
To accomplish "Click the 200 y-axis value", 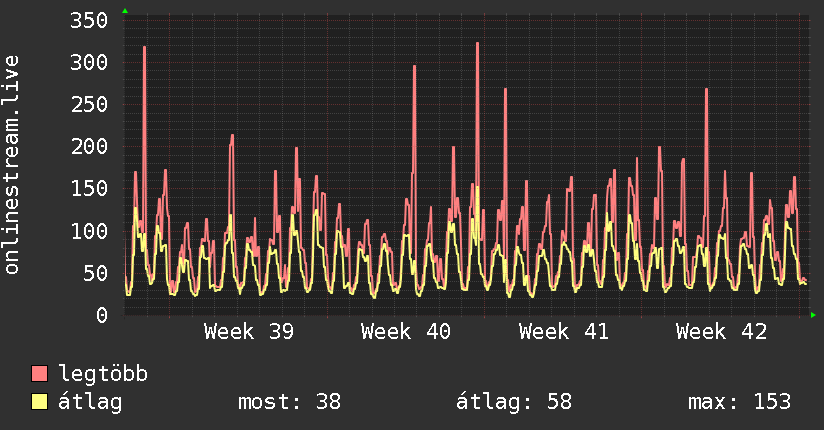I will (89, 146).
